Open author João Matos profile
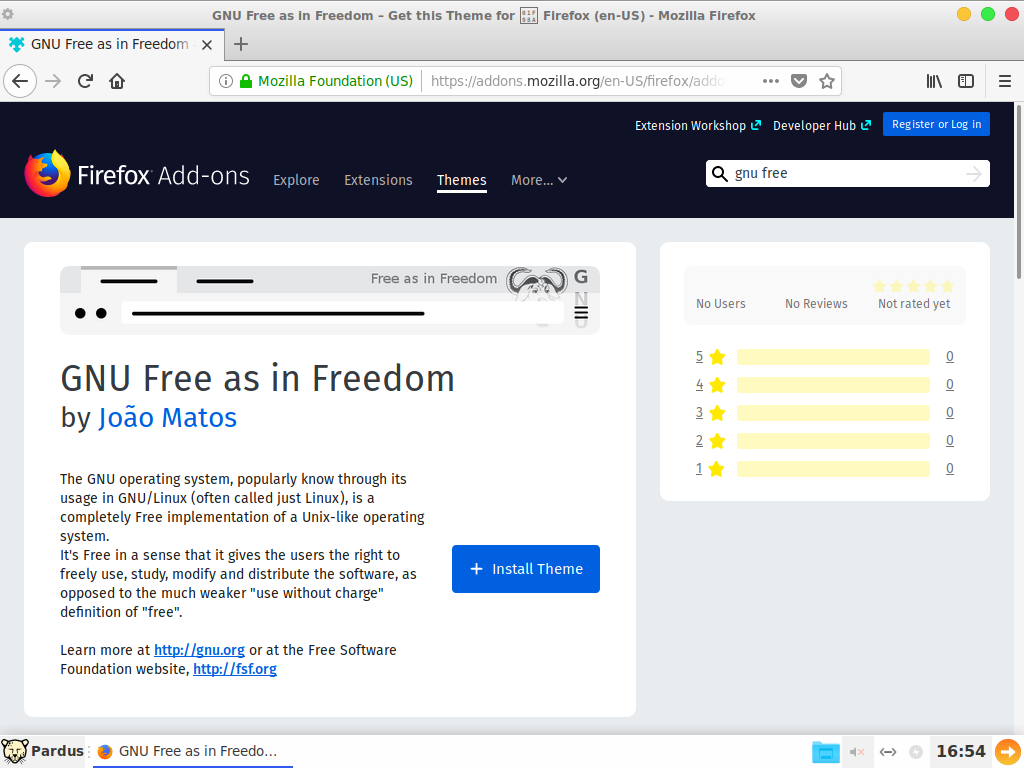The height and width of the screenshot is (768, 1024). pos(168,418)
